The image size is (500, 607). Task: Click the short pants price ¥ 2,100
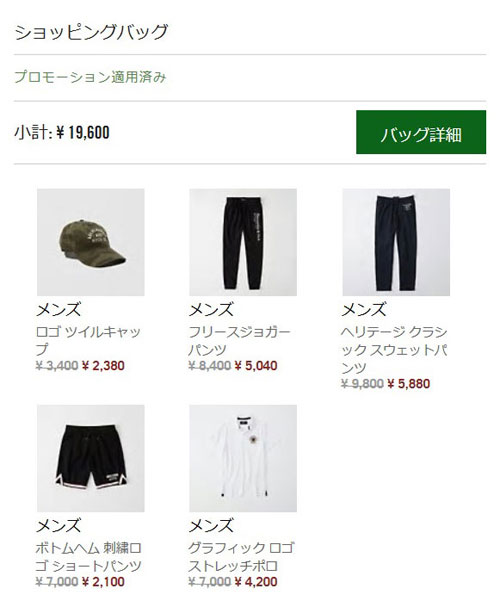click(x=103, y=581)
